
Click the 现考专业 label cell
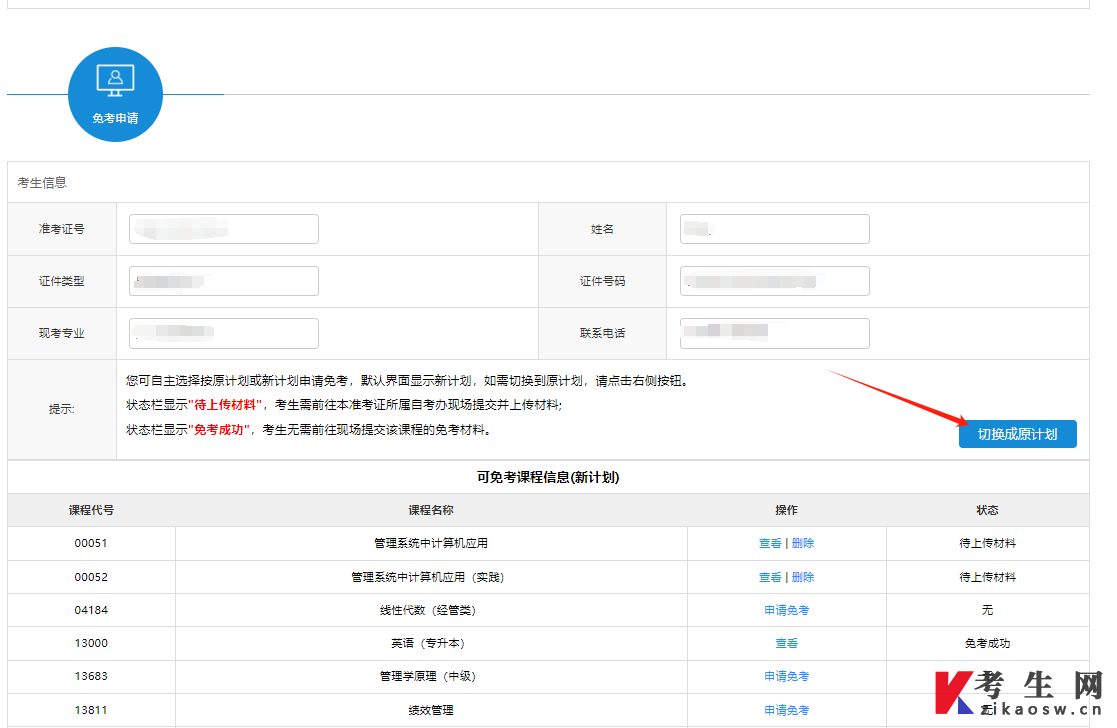pos(61,333)
